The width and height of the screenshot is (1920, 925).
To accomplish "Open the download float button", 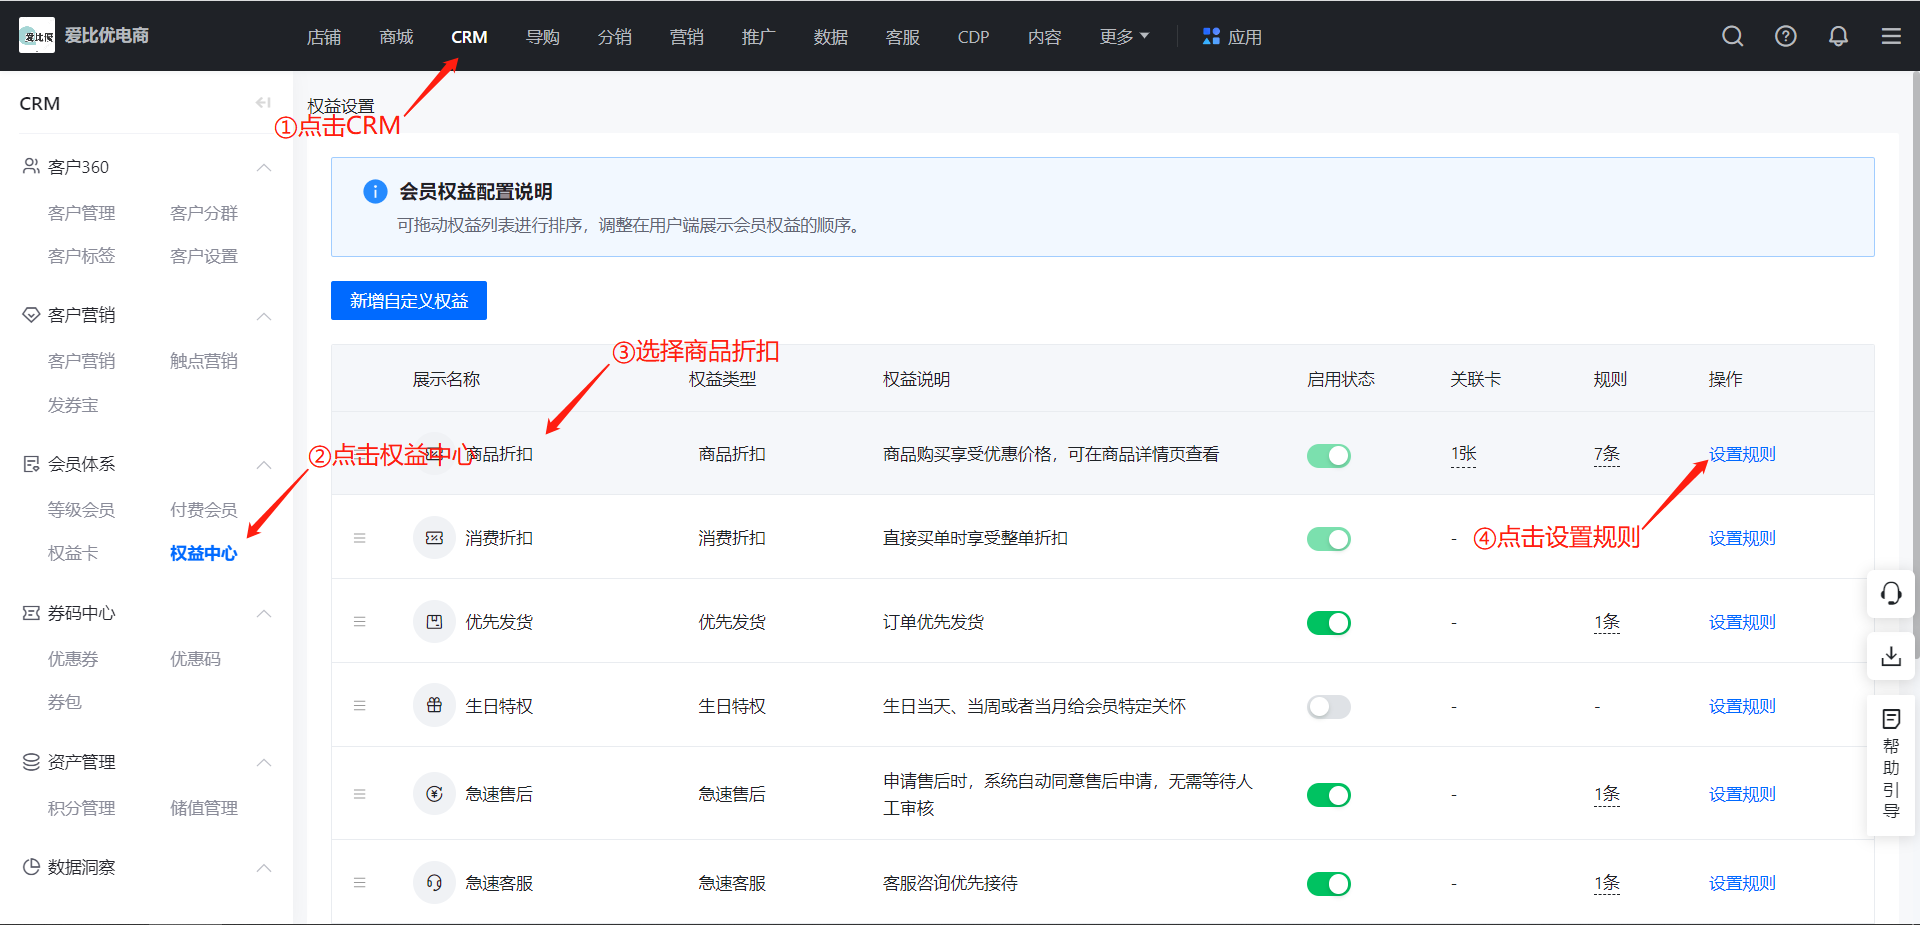I will tap(1891, 656).
